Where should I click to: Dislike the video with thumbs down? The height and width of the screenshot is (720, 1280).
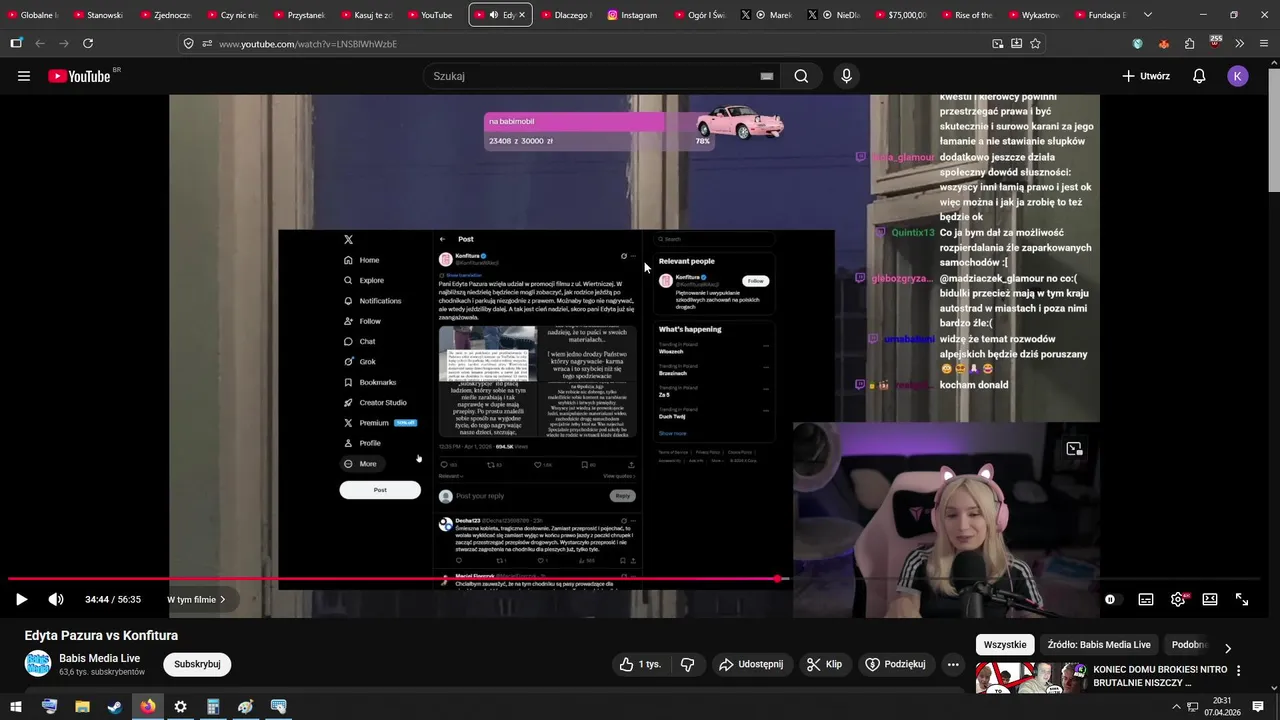click(687, 664)
